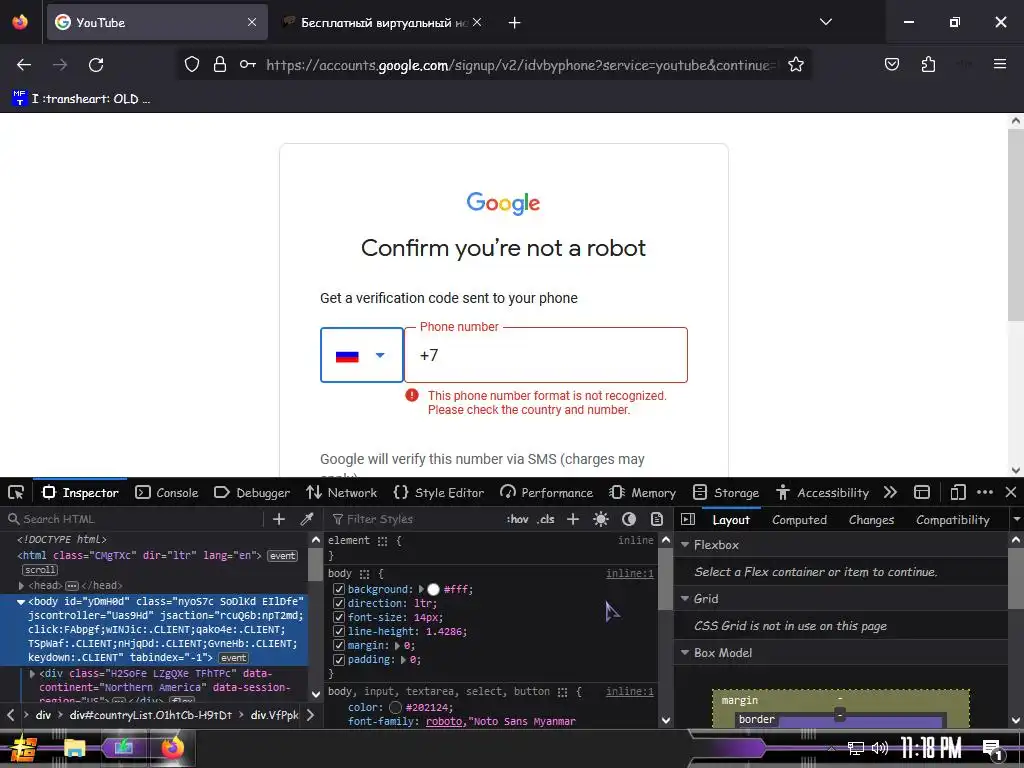Screen dimensions: 1024x768
Task: Toggle dark color scheme simulation icon
Action: pos(629,519)
